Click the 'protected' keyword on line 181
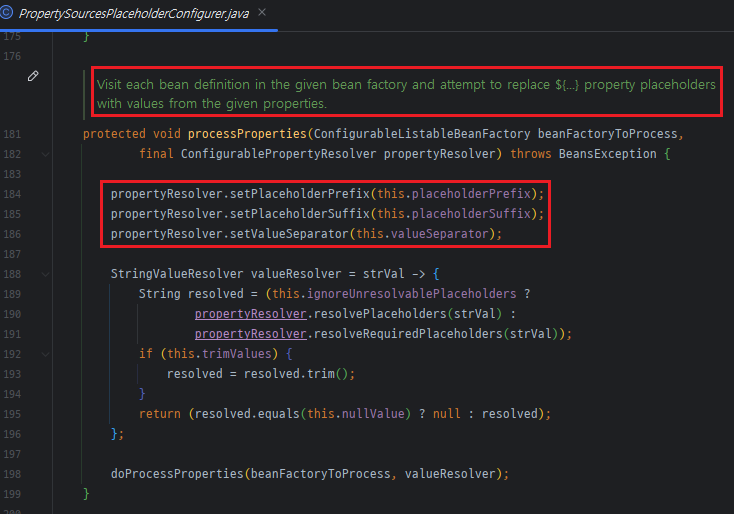Screen dimensions: 734x514 point(114,134)
